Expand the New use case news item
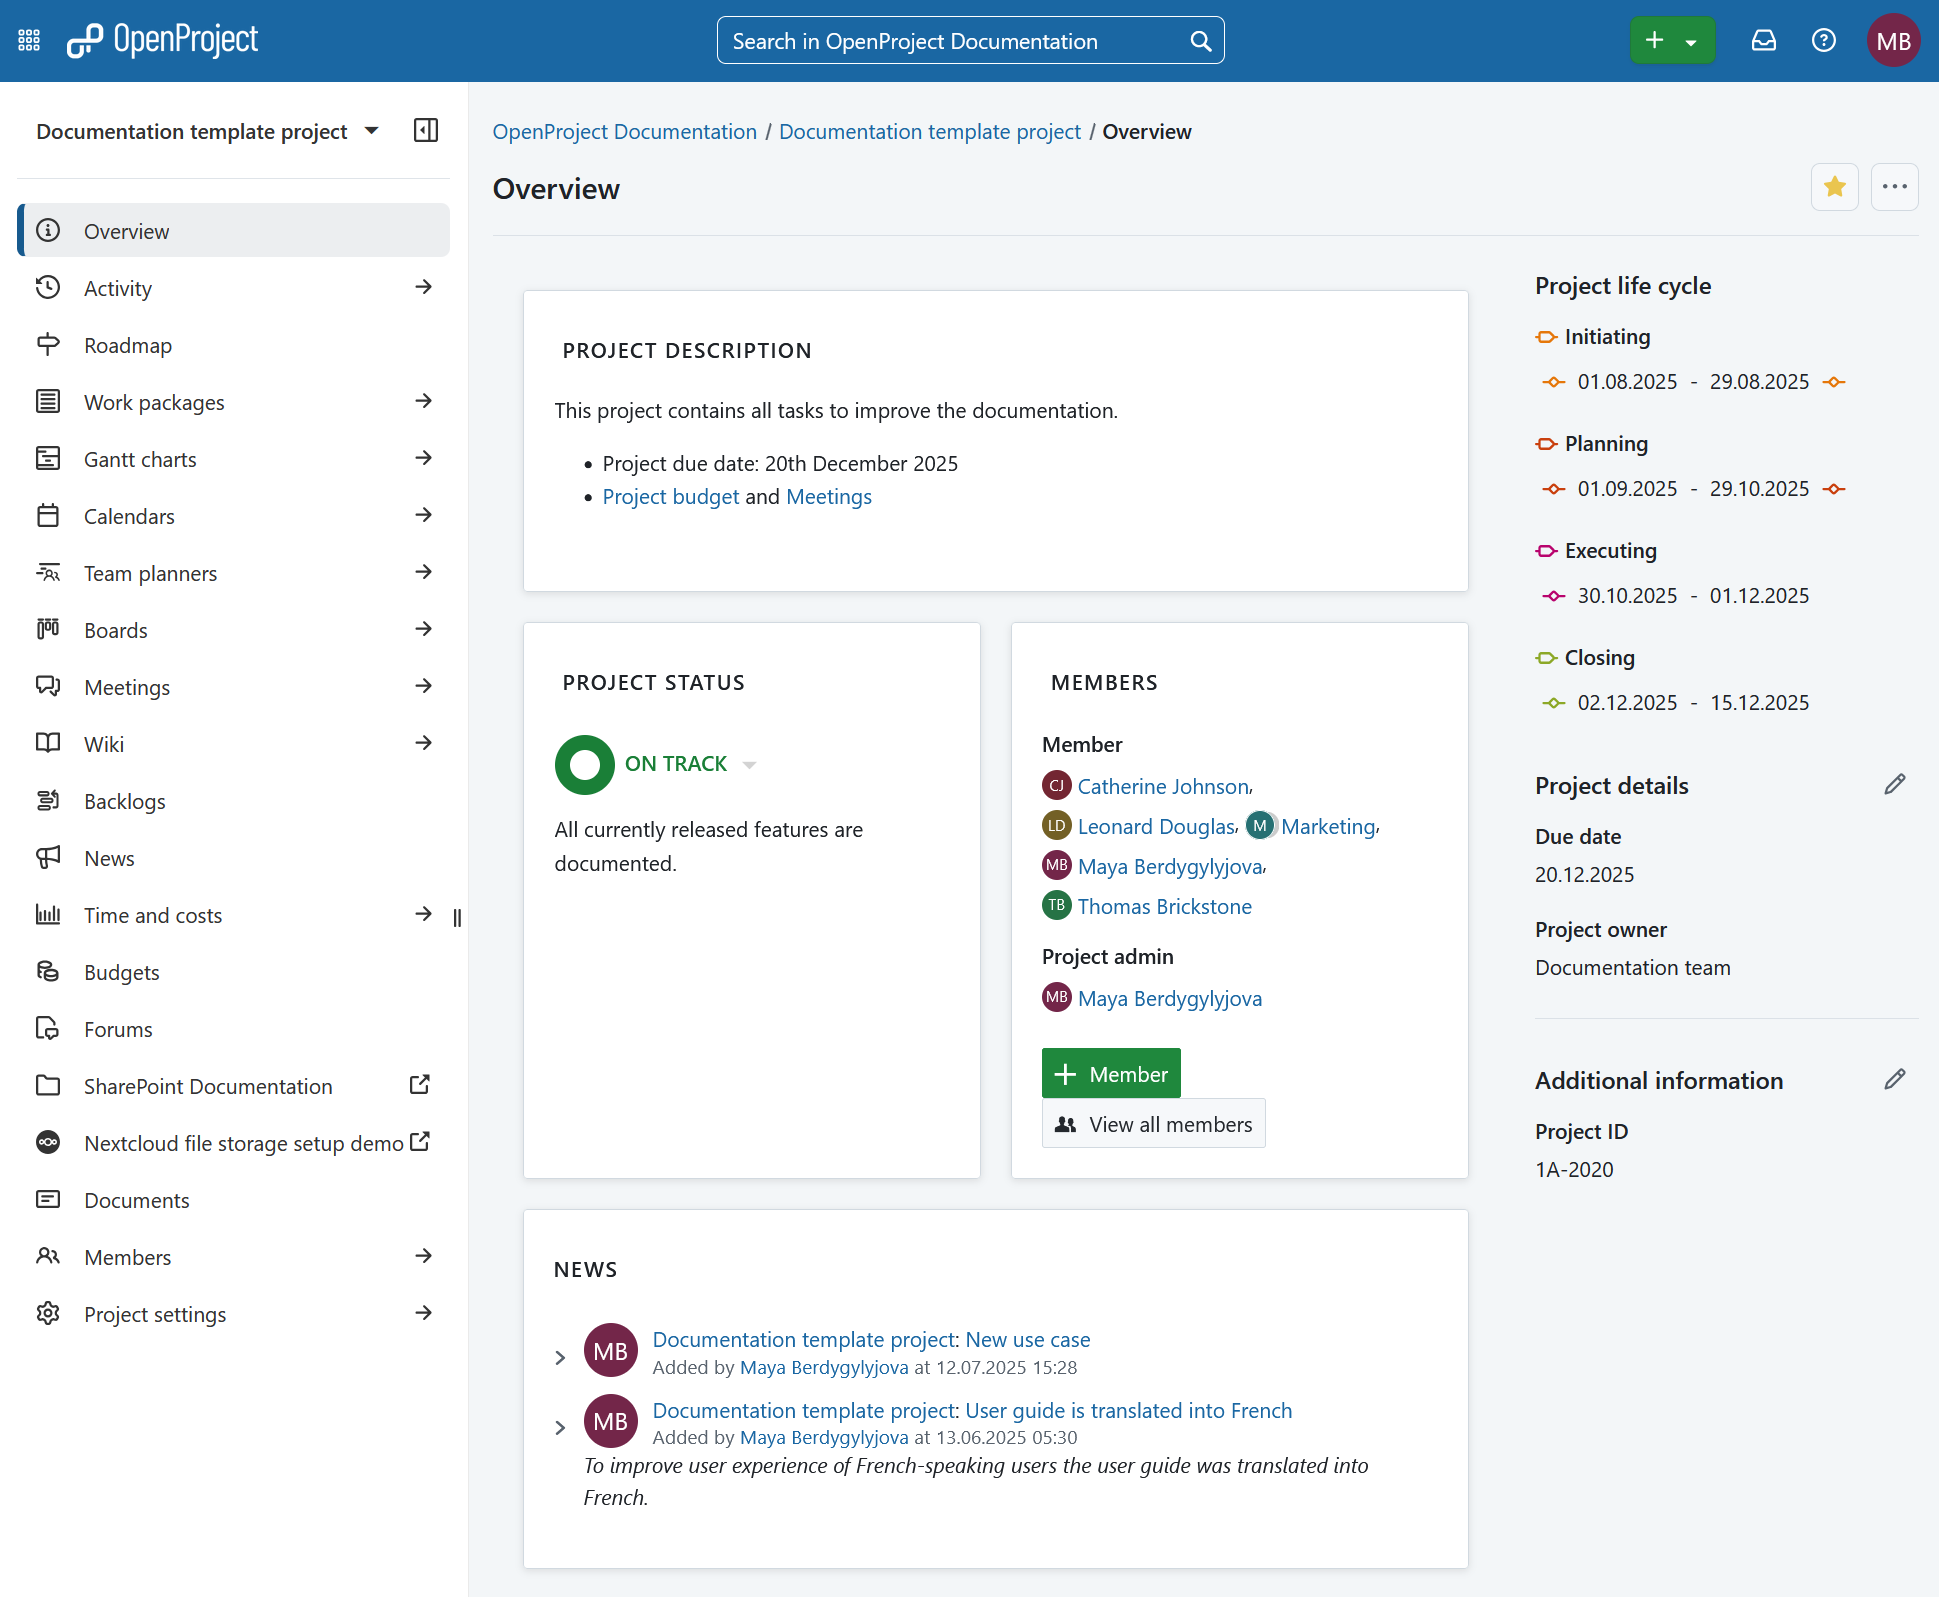This screenshot has width=1939, height=1597. coord(560,1358)
